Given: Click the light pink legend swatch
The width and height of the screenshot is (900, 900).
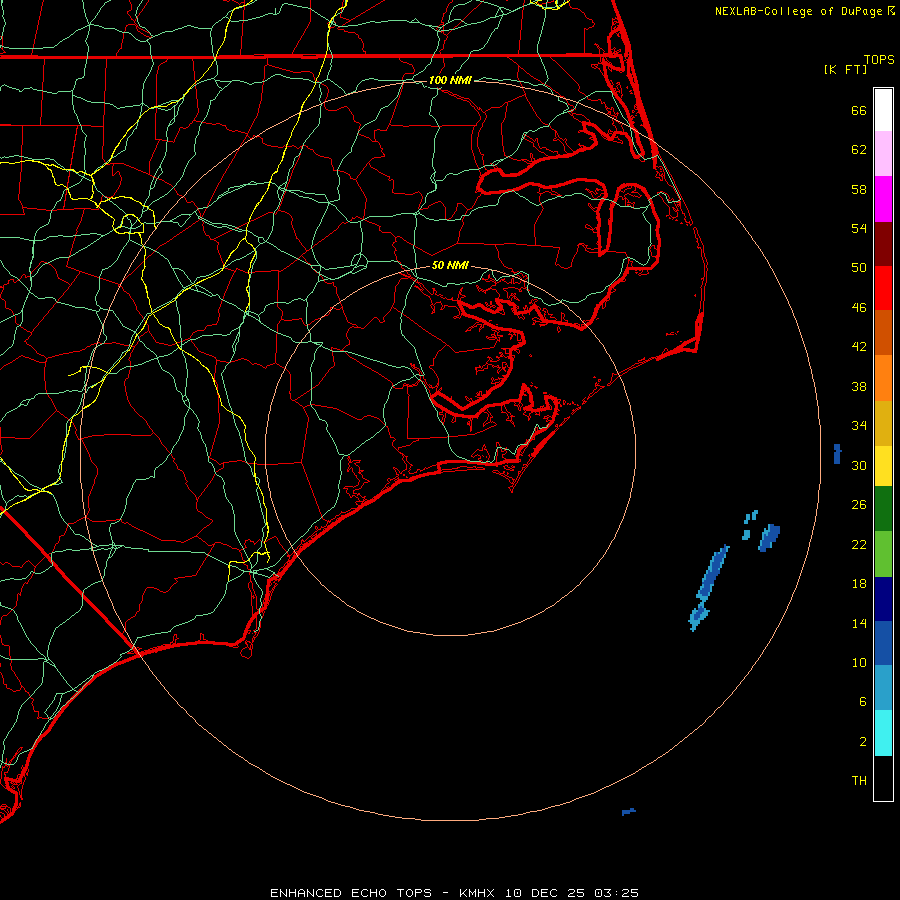Looking at the screenshot, I should click(x=883, y=153).
